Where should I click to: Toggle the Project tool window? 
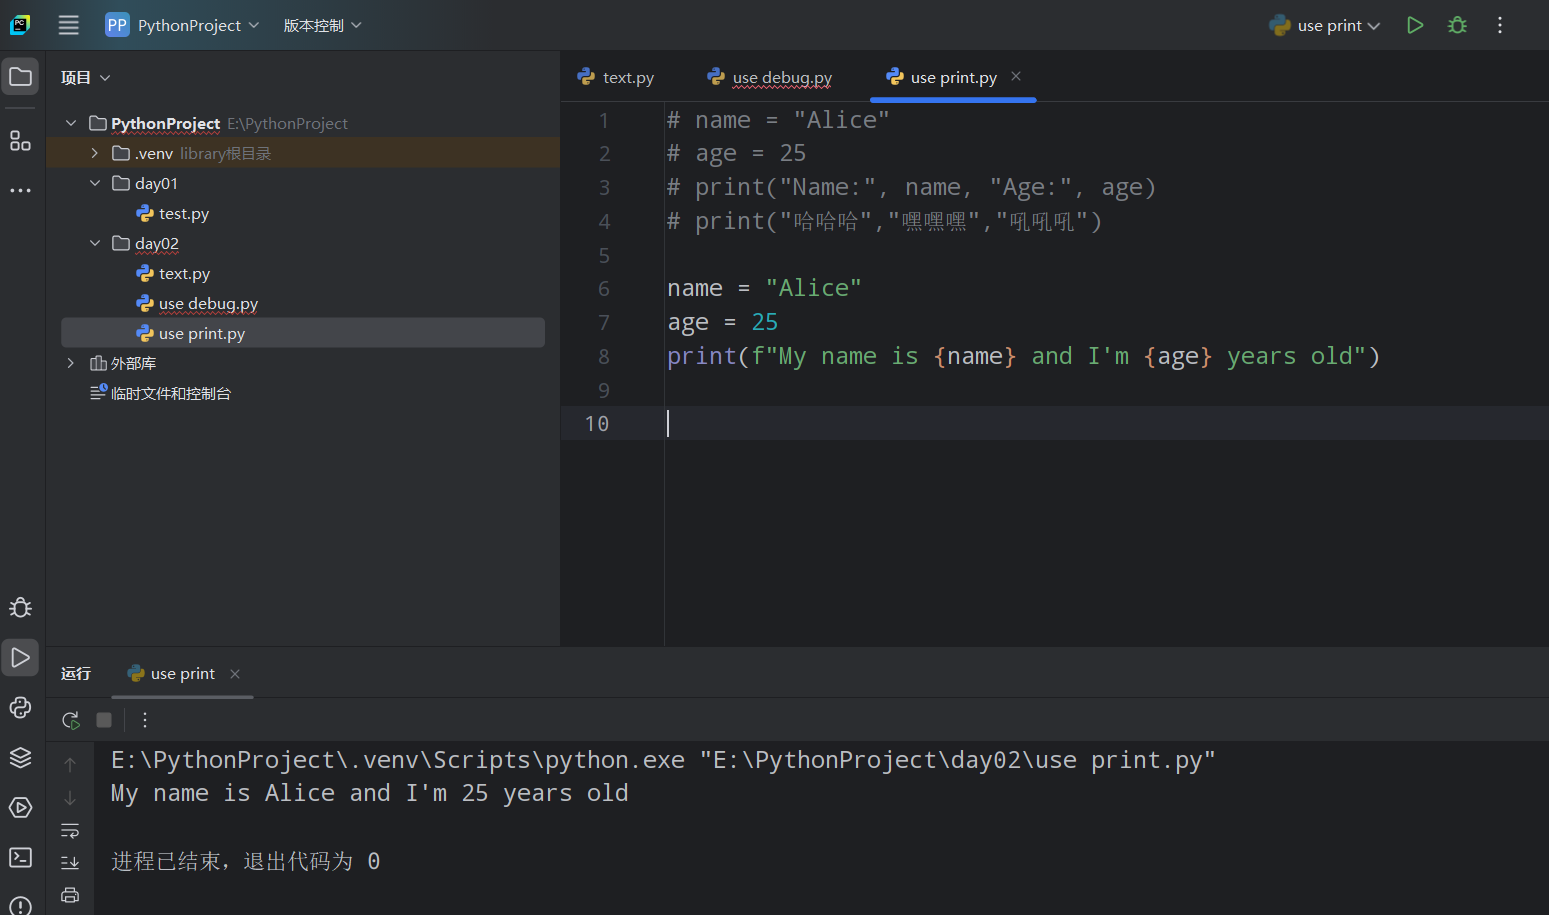(x=20, y=77)
